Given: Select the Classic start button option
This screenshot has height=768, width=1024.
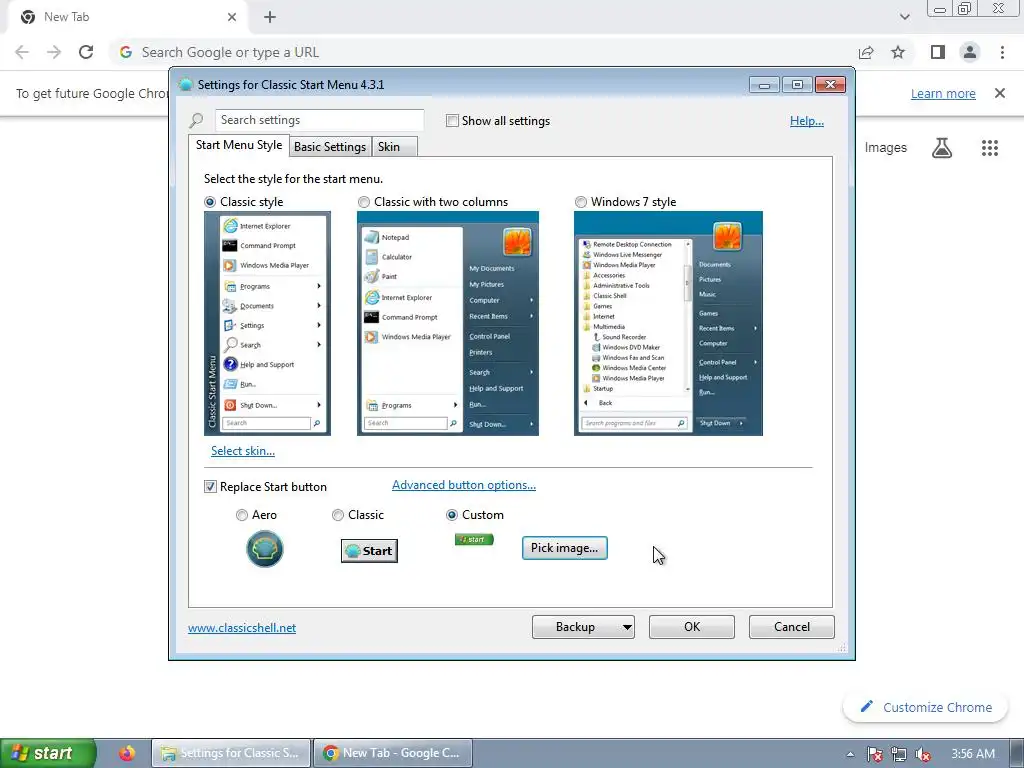Looking at the screenshot, I should pyautogui.click(x=338, y=515).
